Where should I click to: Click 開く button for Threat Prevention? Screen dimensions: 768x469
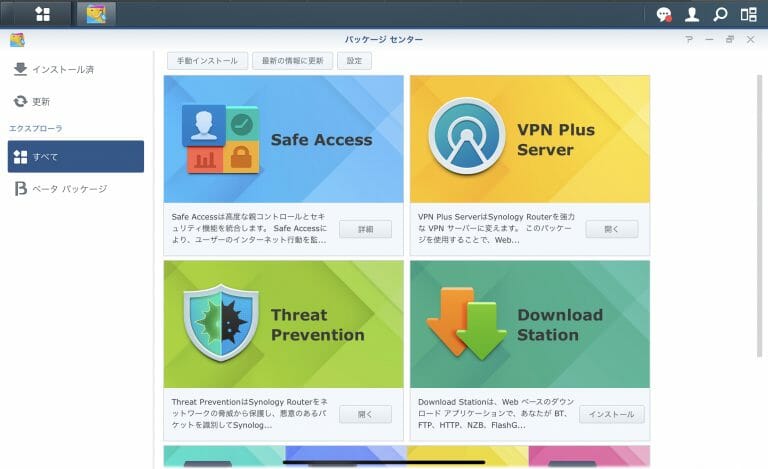365,414
